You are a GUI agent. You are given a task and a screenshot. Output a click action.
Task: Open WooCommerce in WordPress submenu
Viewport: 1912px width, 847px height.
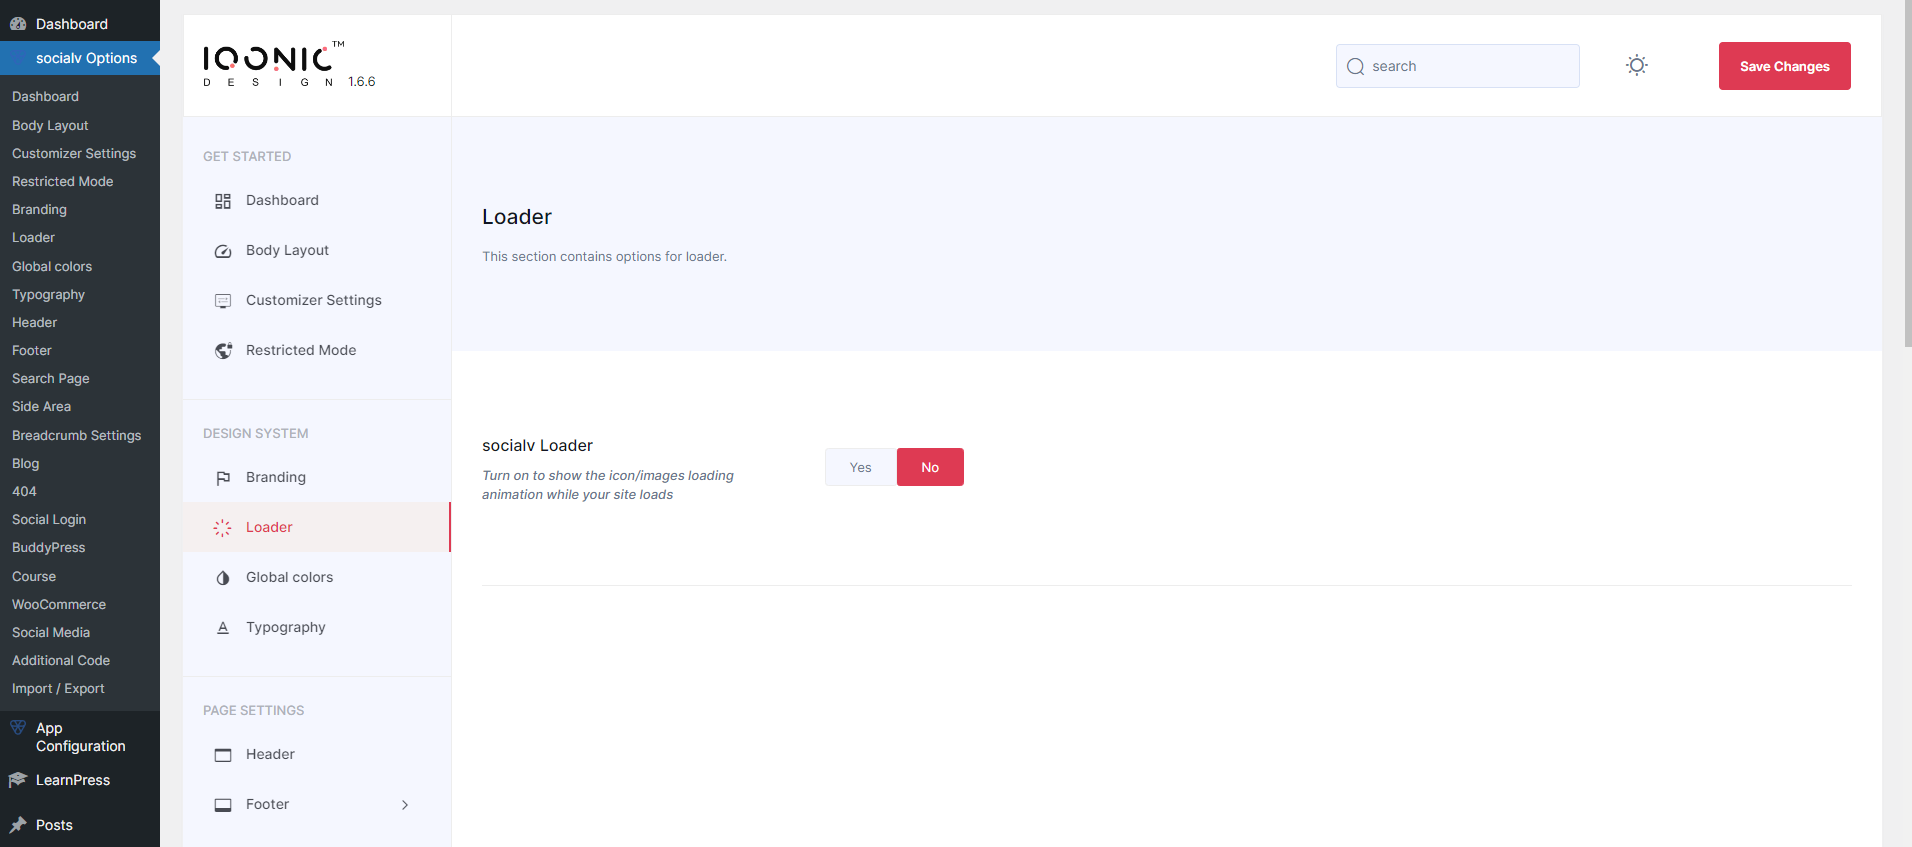tap(59, 604)
